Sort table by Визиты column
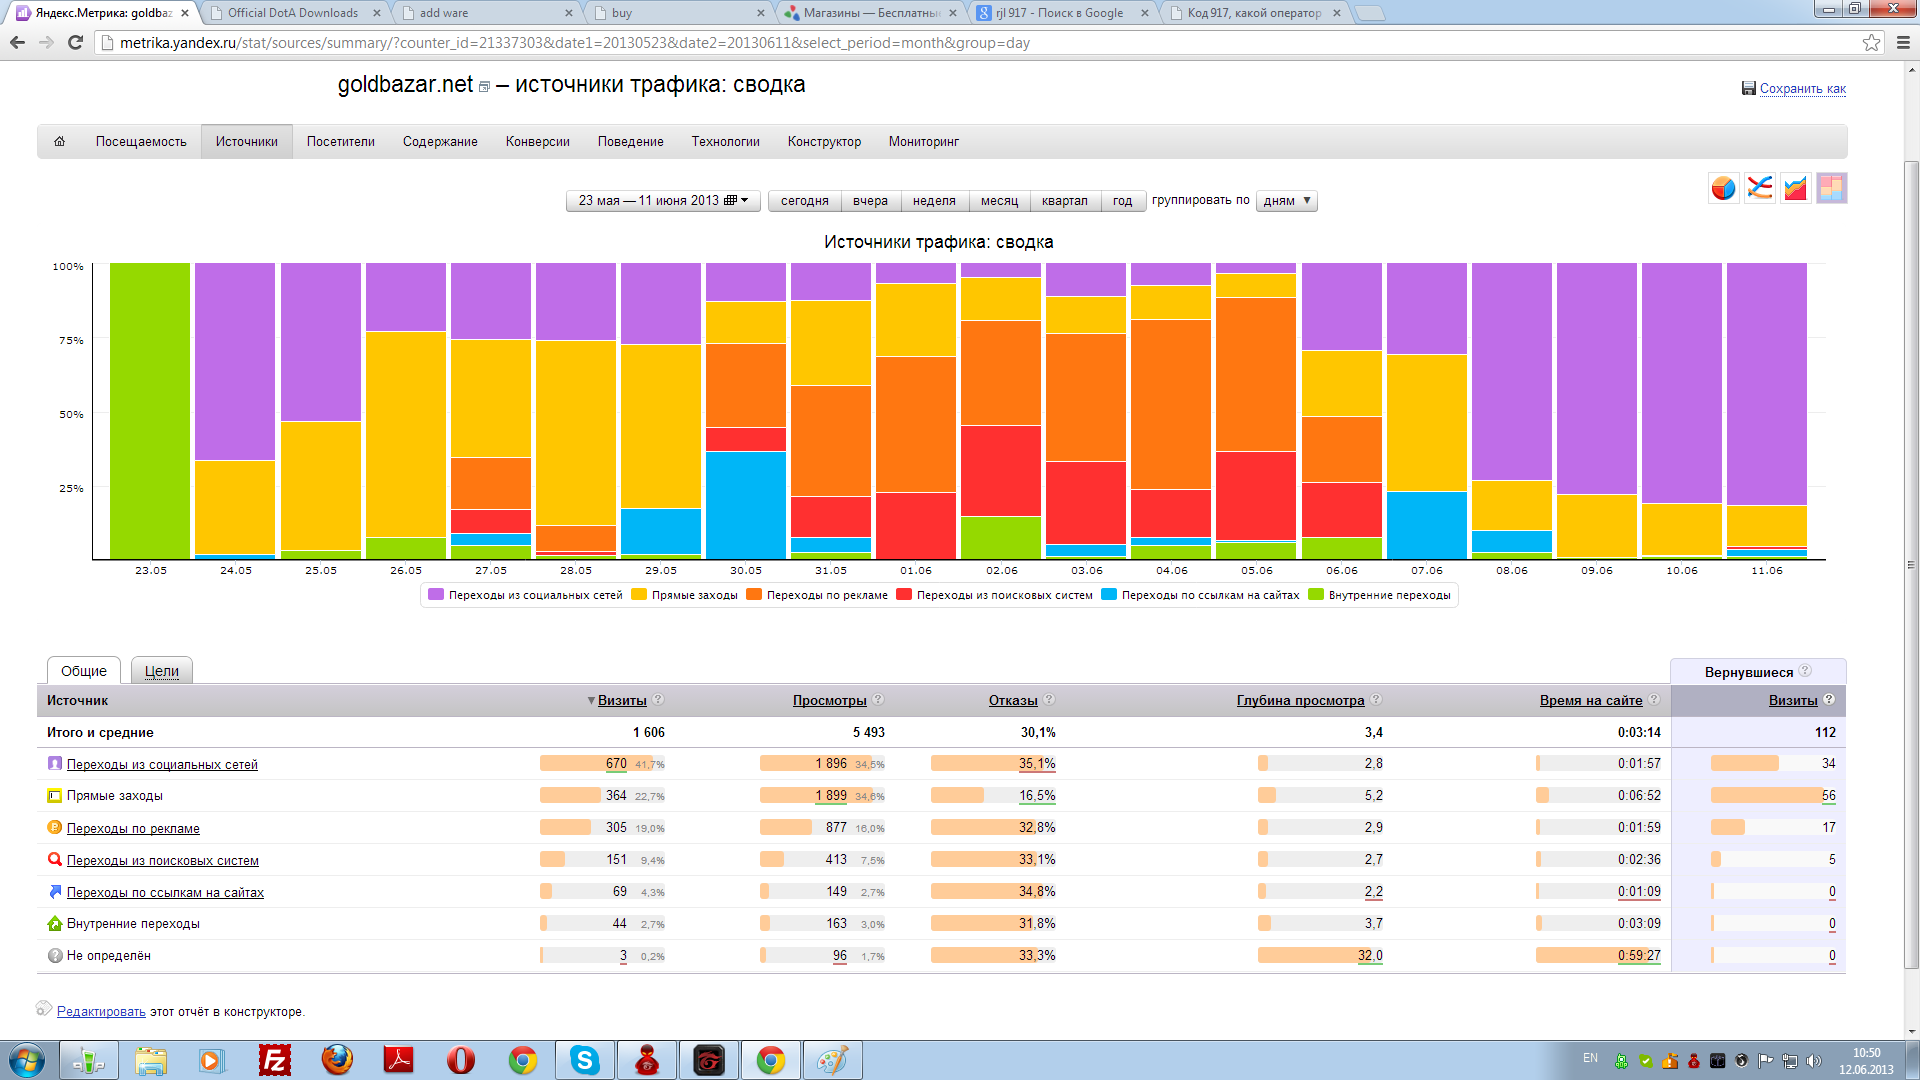The image size is (1920, 1080). [x=621, y=700]
